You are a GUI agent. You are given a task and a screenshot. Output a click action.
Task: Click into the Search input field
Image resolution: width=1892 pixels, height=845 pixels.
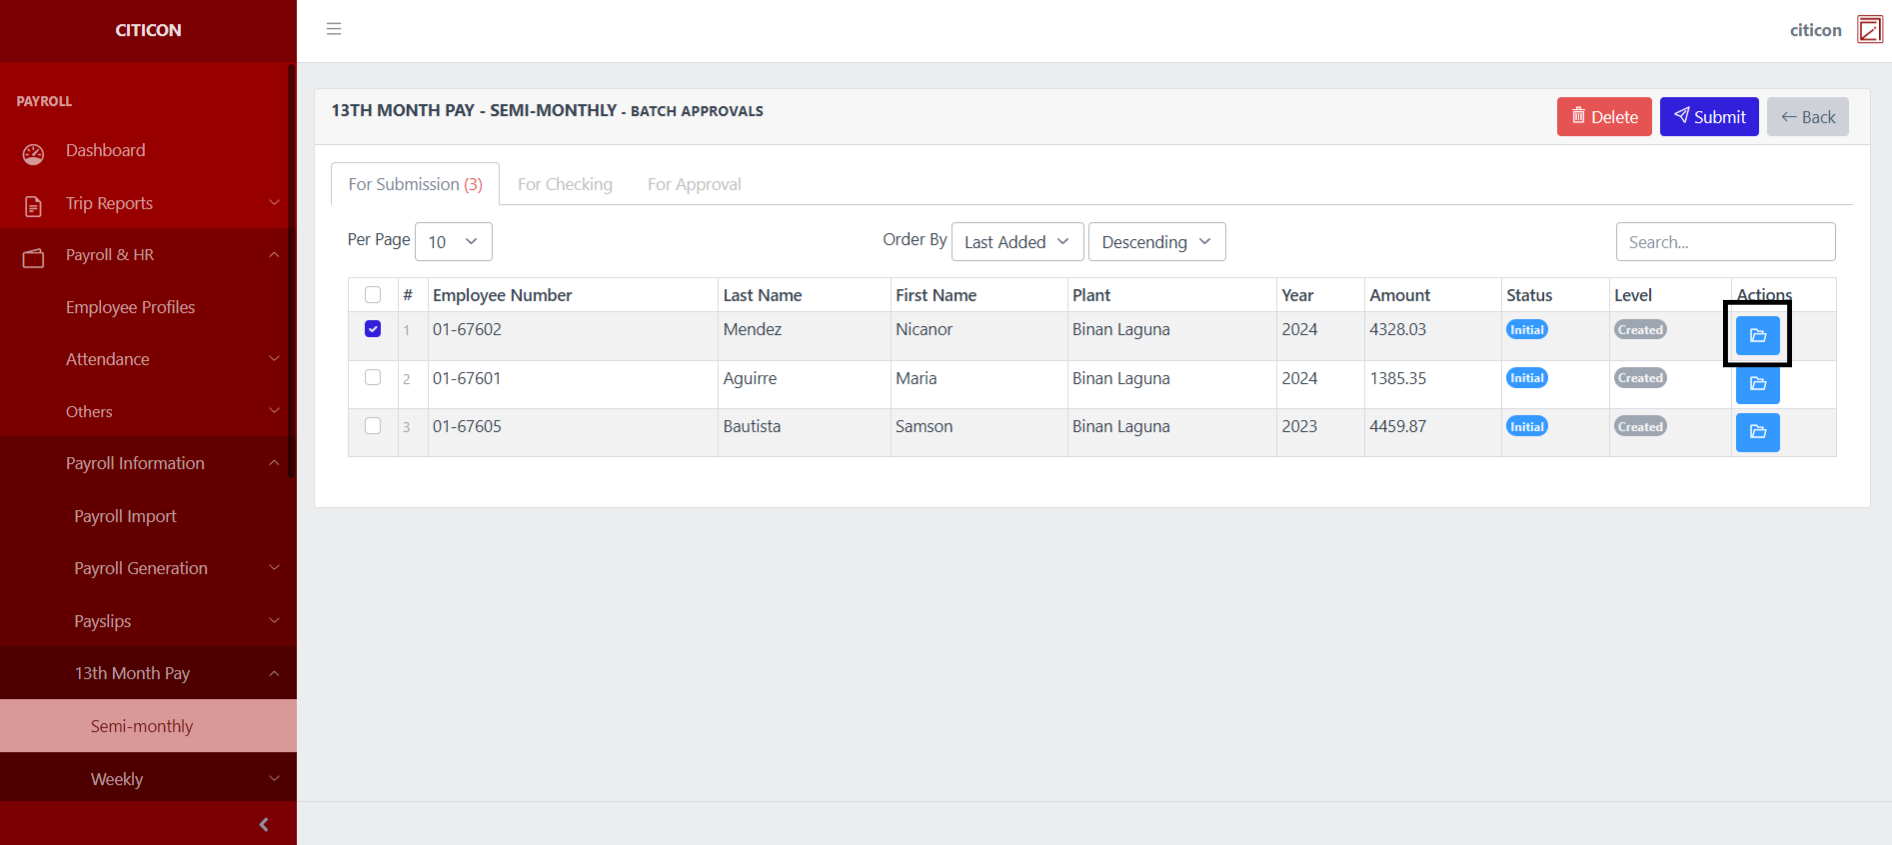(1725, 242)
